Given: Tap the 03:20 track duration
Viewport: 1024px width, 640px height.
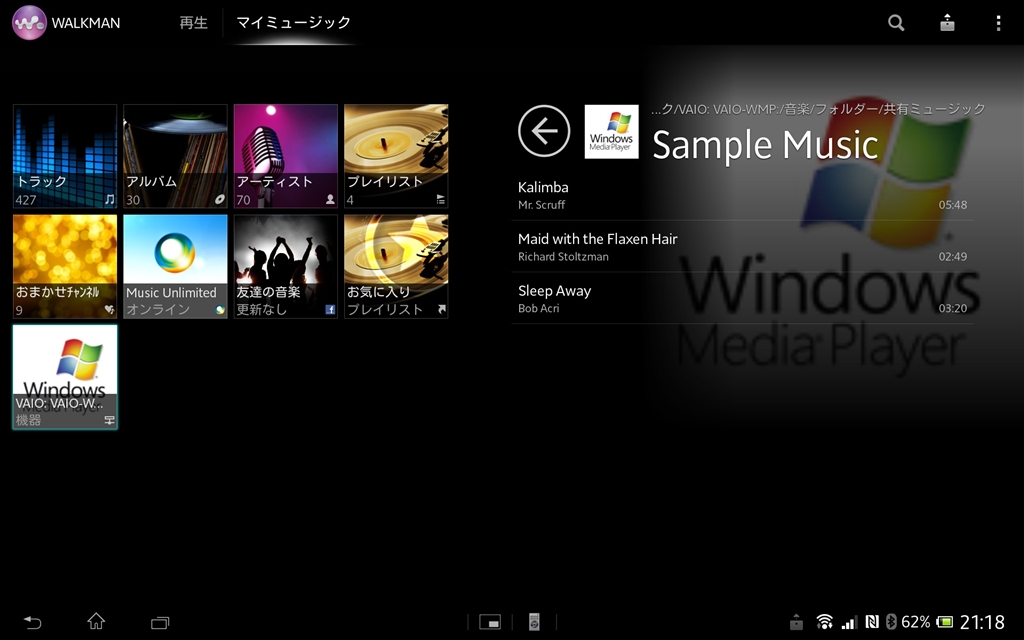Looking at the screenshot, I should pos(953,308).
